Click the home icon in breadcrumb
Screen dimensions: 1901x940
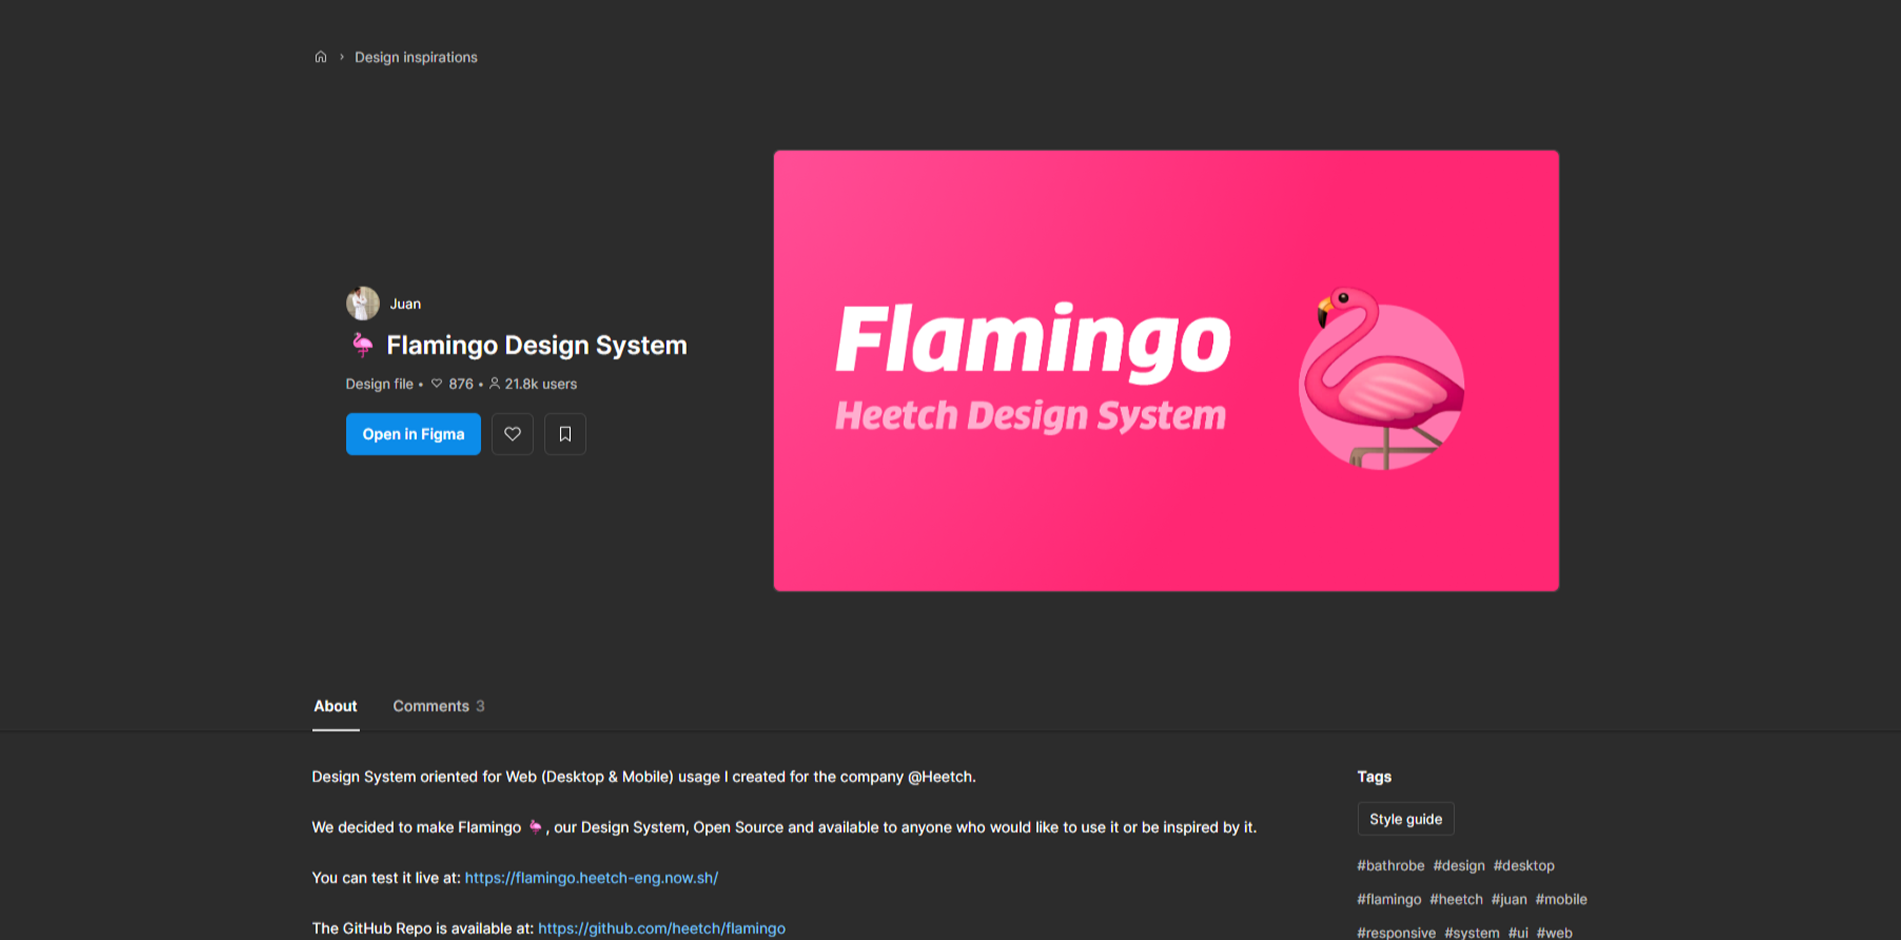tap(321, 57)
